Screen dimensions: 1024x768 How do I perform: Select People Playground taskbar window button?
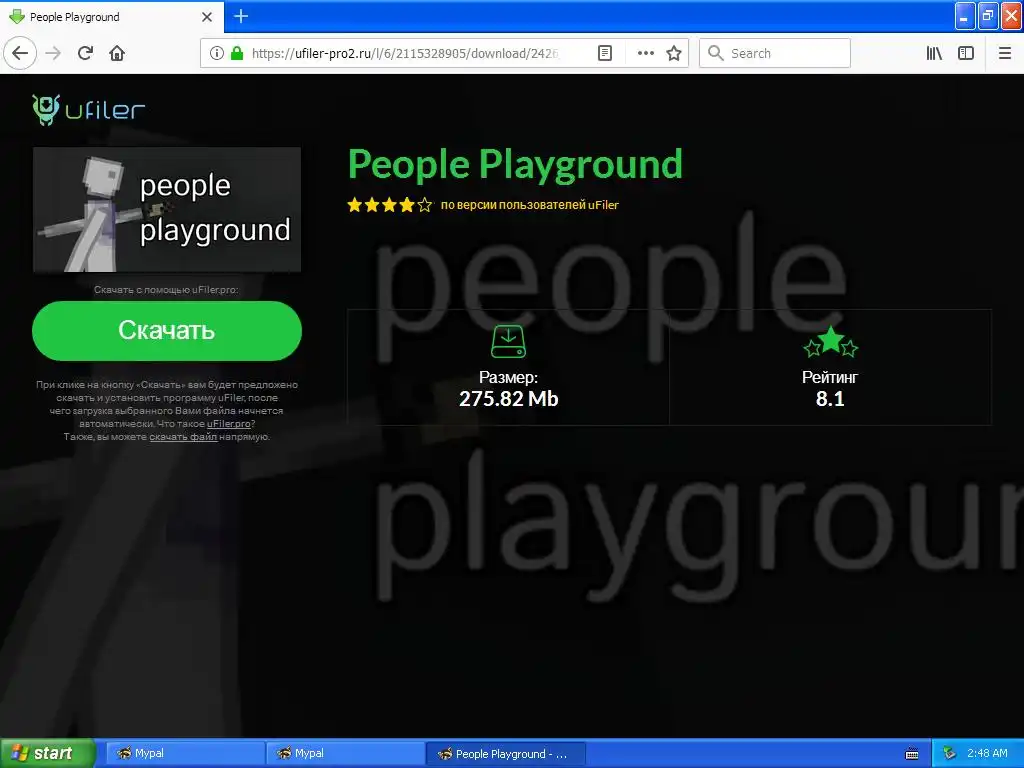point(505,753)
